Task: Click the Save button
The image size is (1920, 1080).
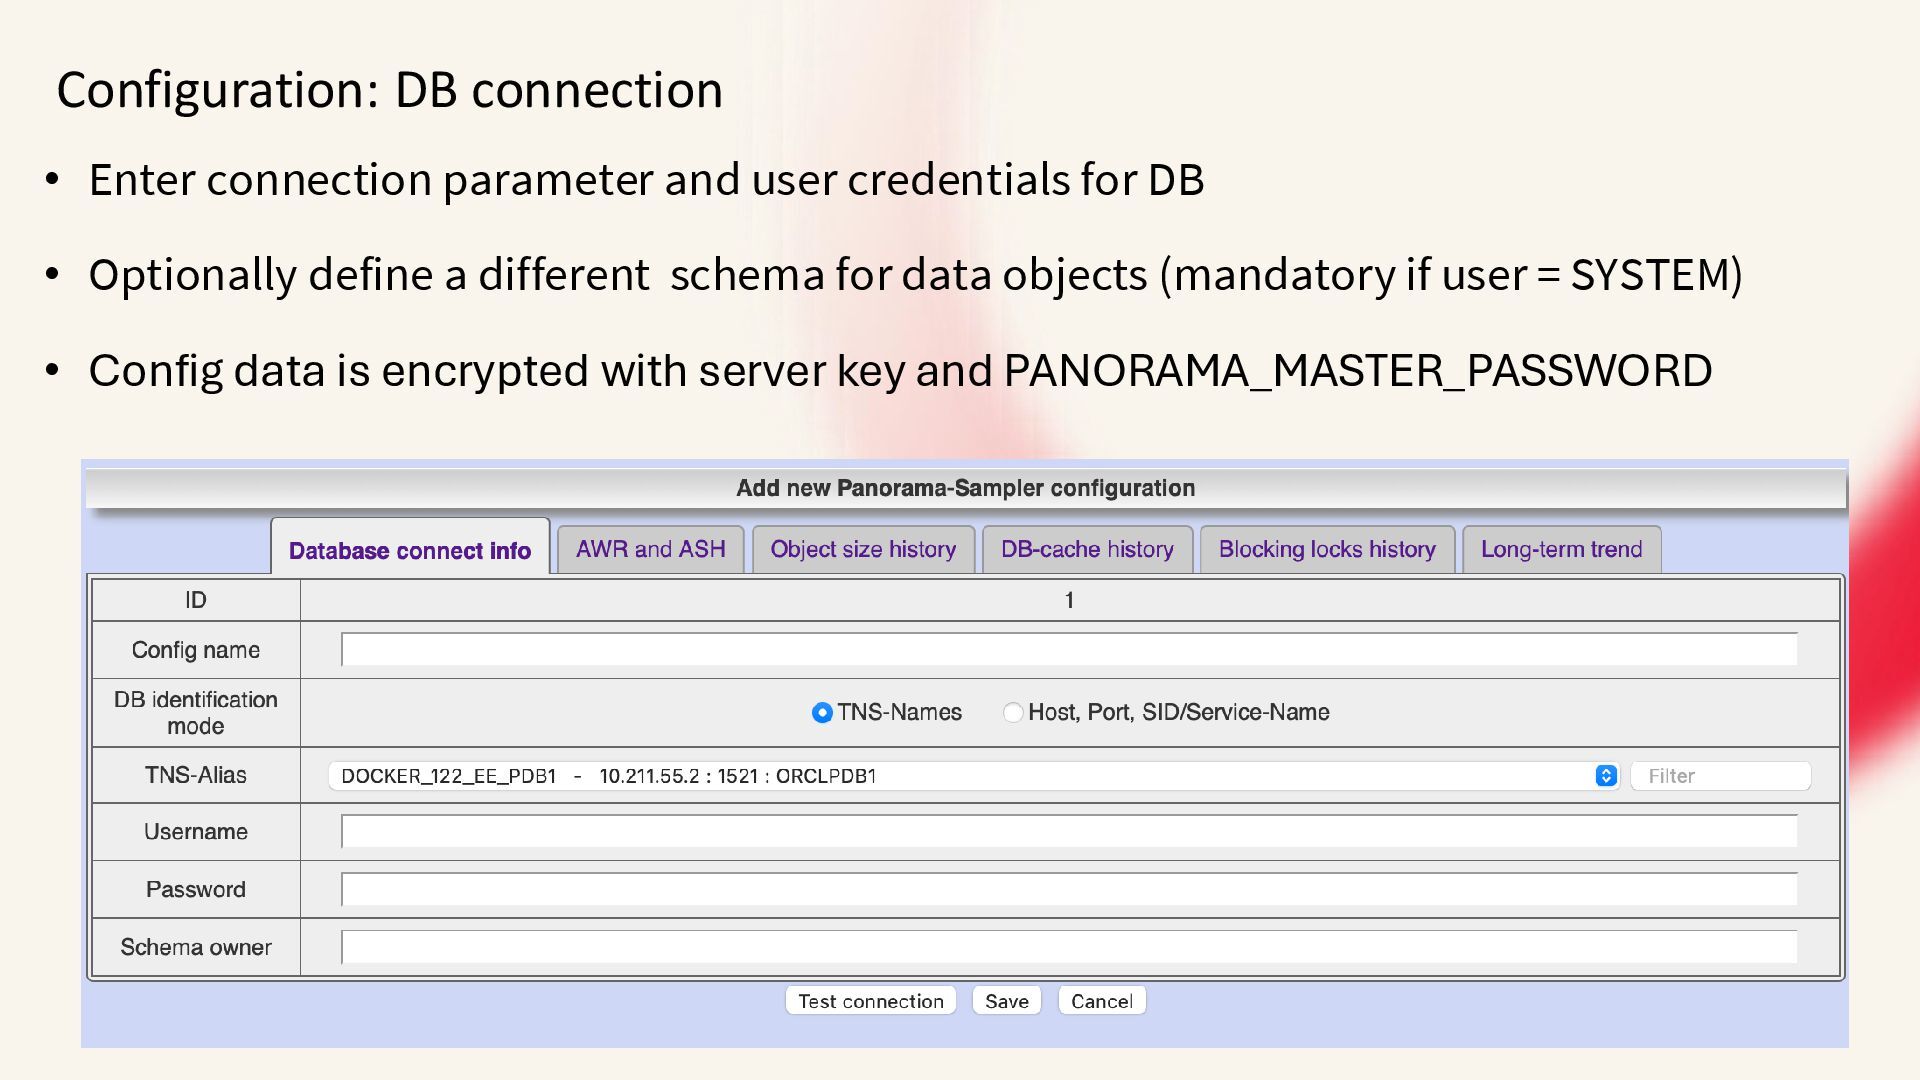Action: (1006, 1001)
